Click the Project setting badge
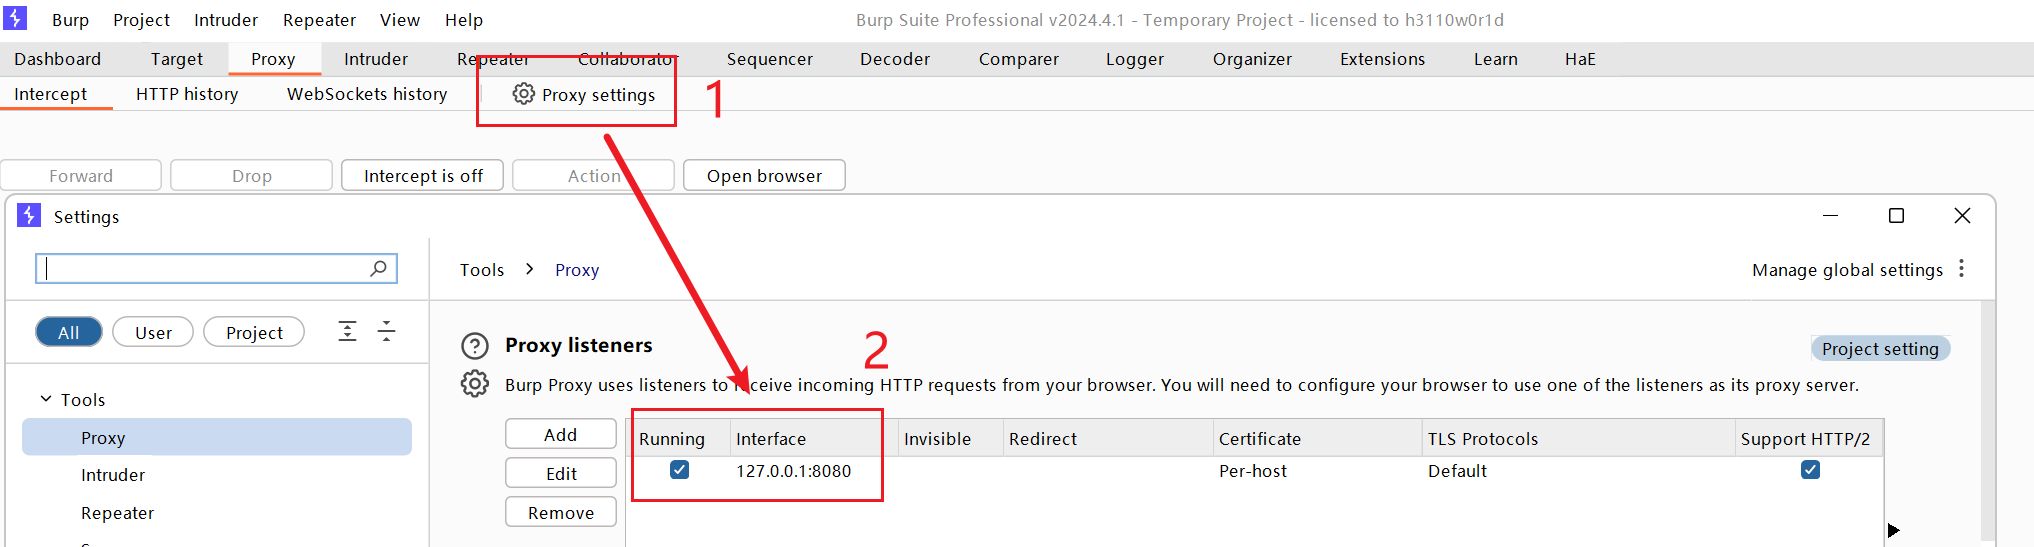 (x=1880, y=349)
